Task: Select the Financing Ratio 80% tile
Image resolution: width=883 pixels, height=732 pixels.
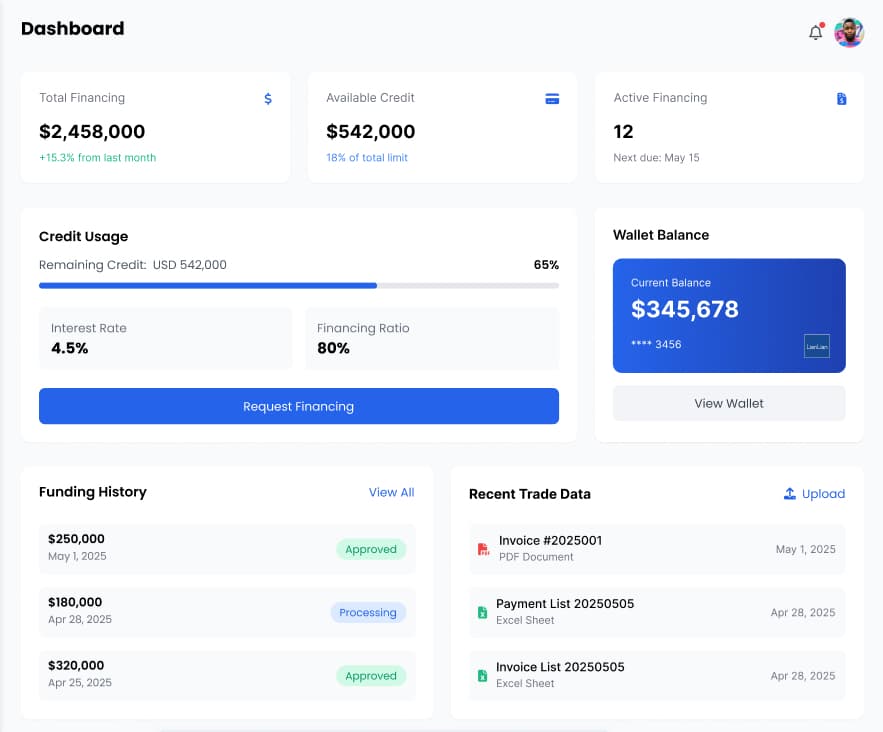Action: tap(431, 338)
